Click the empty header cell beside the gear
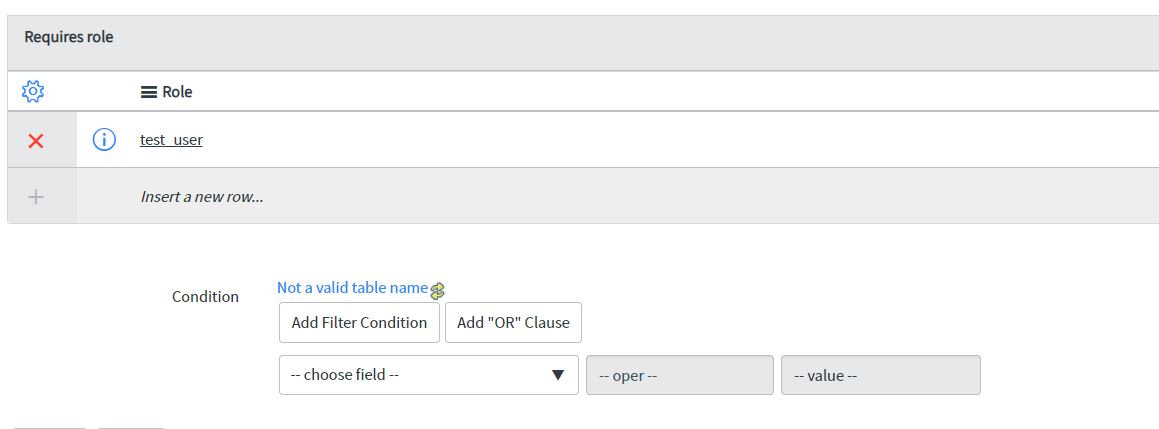The width and height of the screenshot is (1159, 429). (x=103, y=92)
